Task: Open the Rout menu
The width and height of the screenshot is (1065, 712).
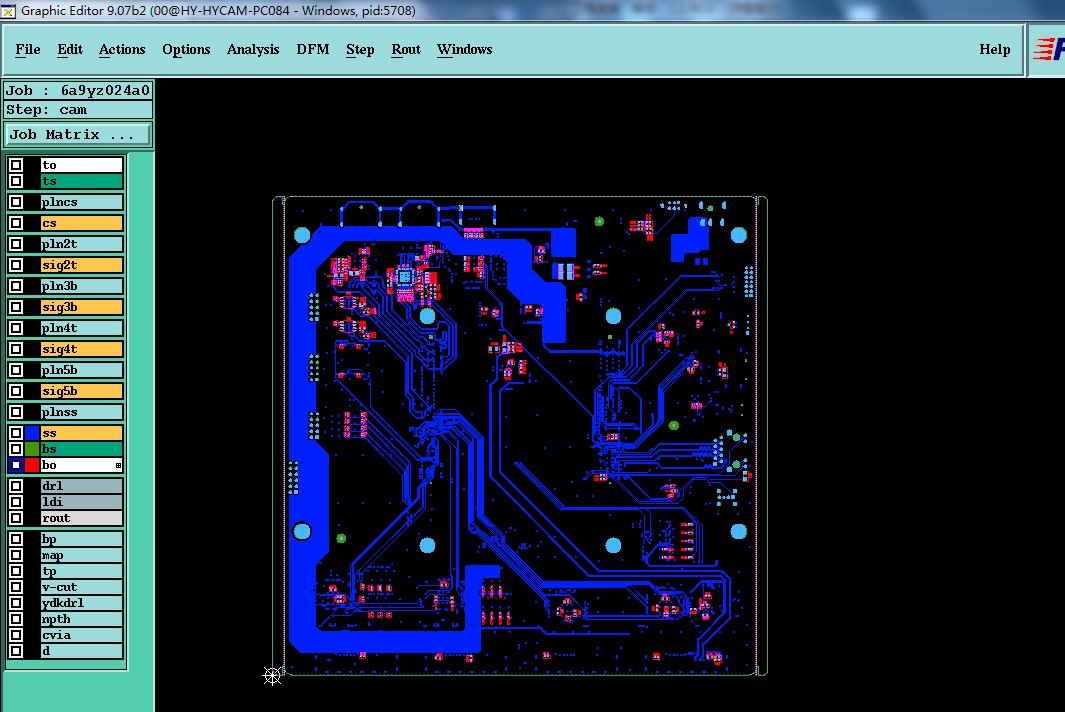Action: pyautogui.click(x=406, y=50)
